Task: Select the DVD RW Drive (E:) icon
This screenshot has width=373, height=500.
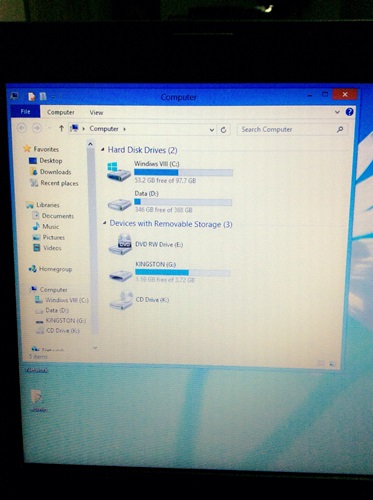Action: tap(121, 244)
